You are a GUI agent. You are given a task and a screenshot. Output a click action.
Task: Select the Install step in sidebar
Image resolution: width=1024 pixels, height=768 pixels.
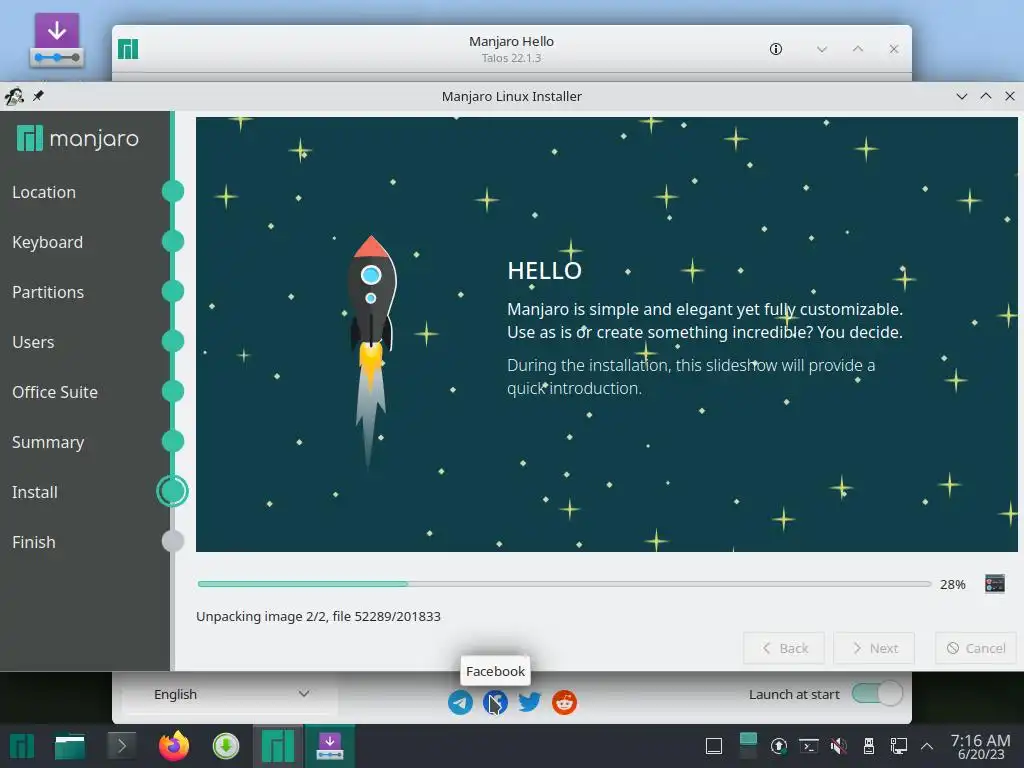pyautogui.click(x=35, y=492)
